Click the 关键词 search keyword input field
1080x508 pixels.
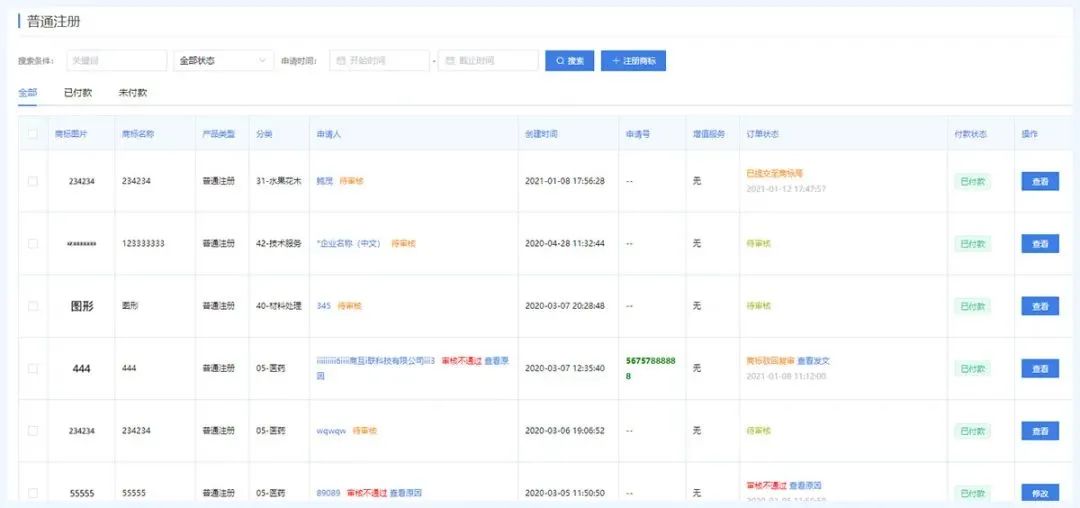click(x=116, y=61)
